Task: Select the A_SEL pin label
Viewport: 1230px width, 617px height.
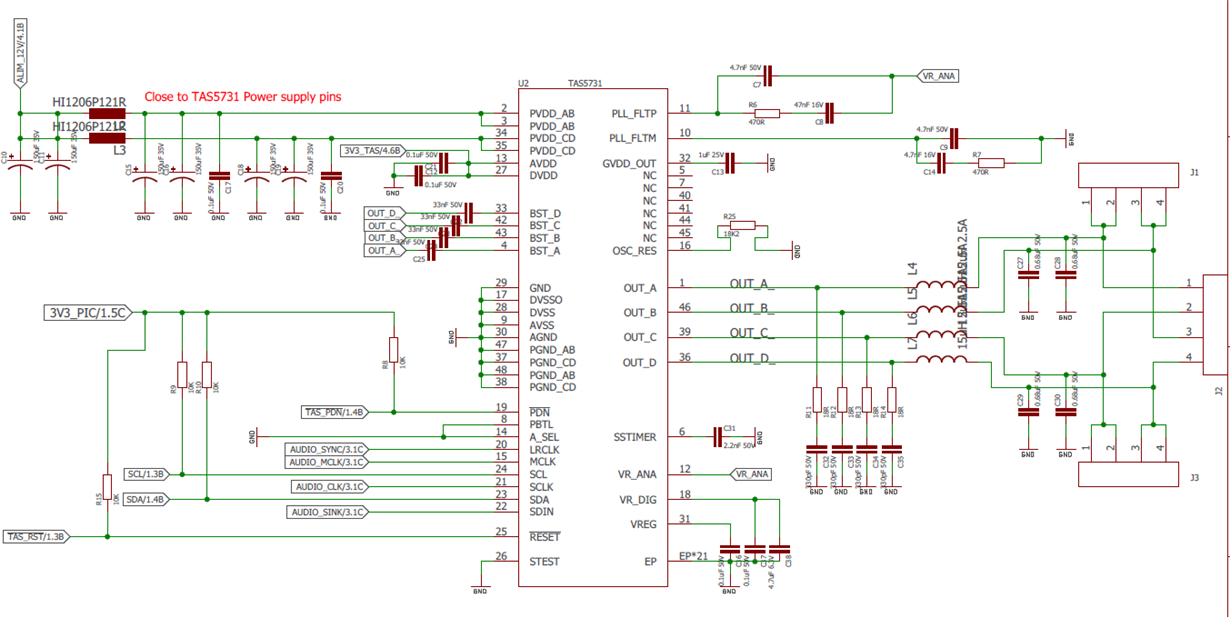Action: tap(544, 437)
